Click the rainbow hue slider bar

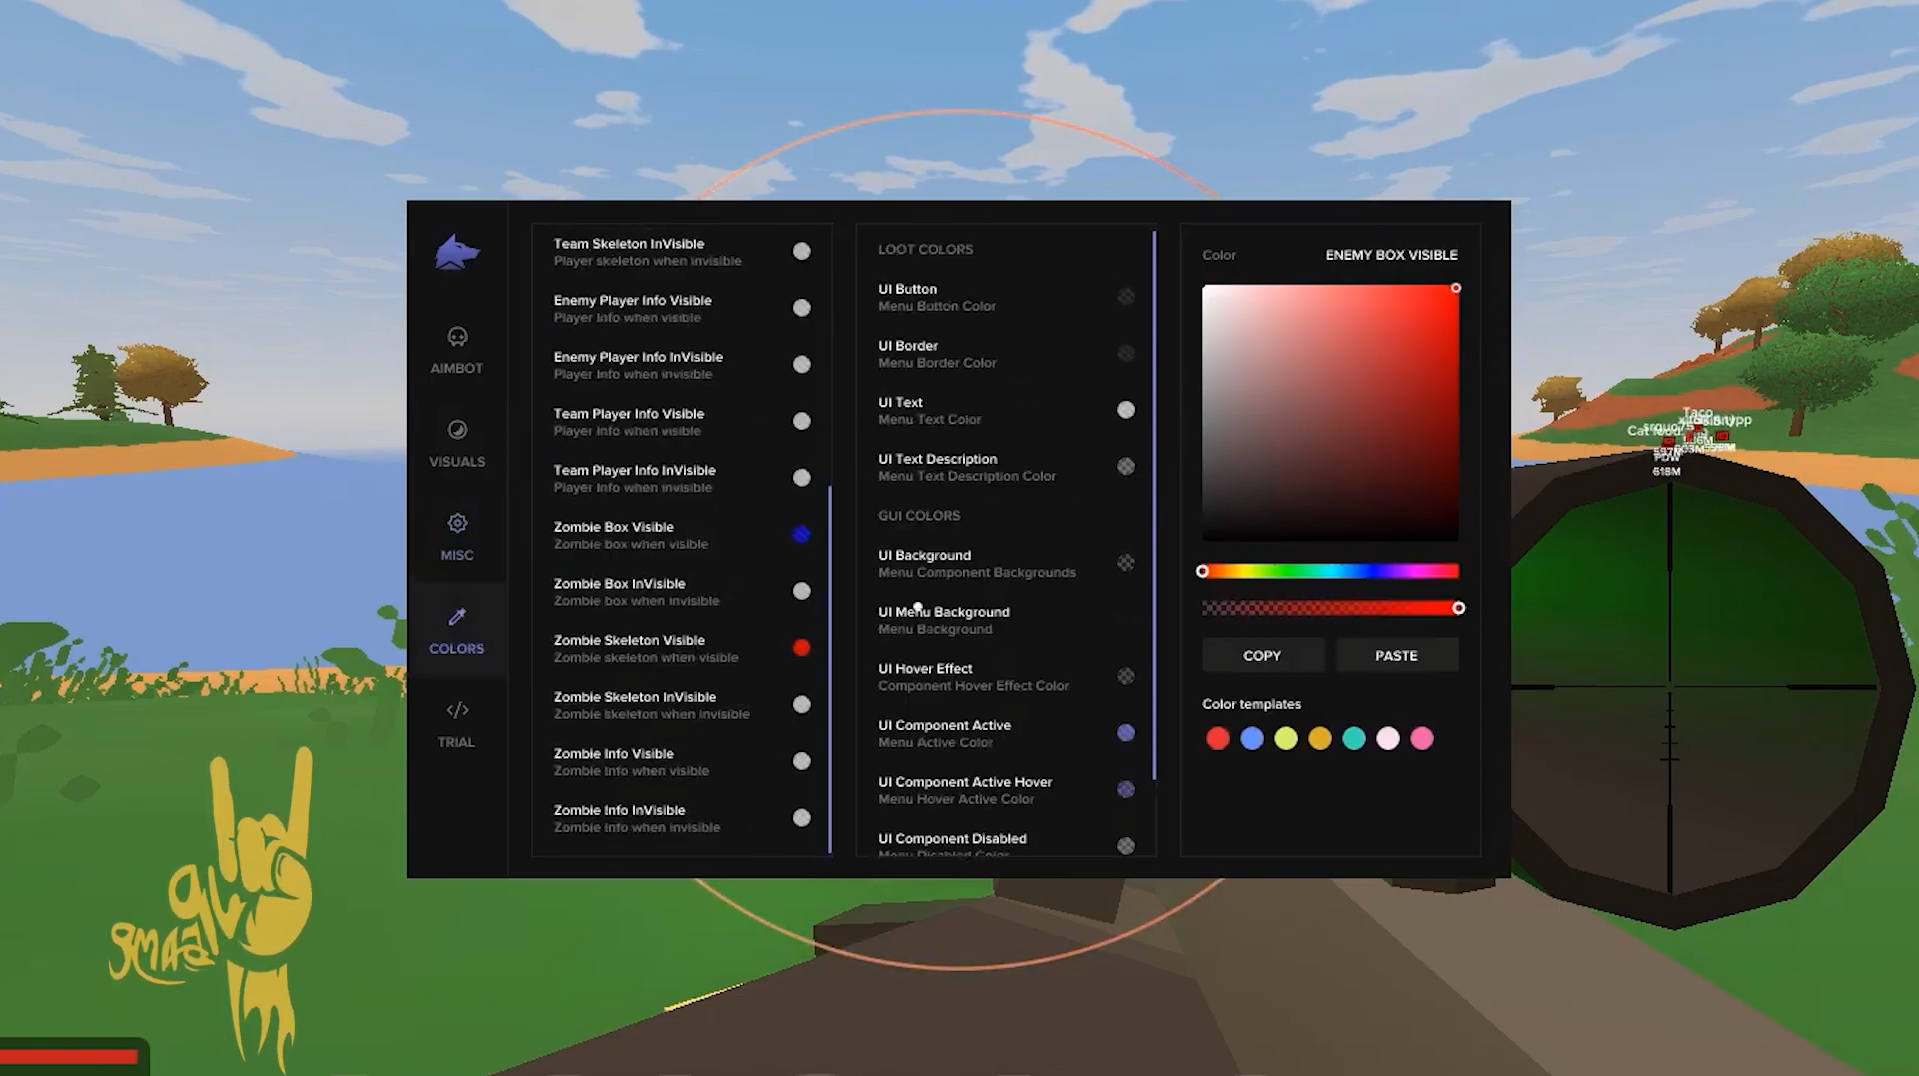point(1330,571)
